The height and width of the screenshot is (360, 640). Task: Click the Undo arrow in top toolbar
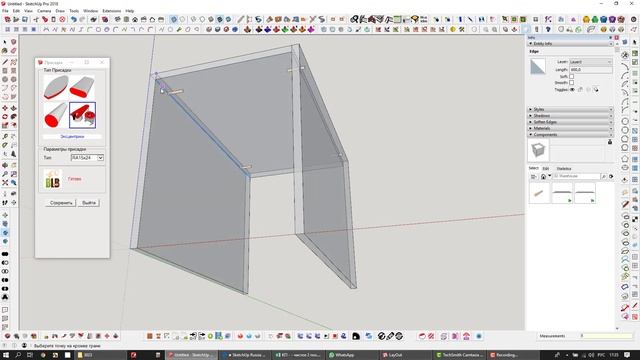73,19
